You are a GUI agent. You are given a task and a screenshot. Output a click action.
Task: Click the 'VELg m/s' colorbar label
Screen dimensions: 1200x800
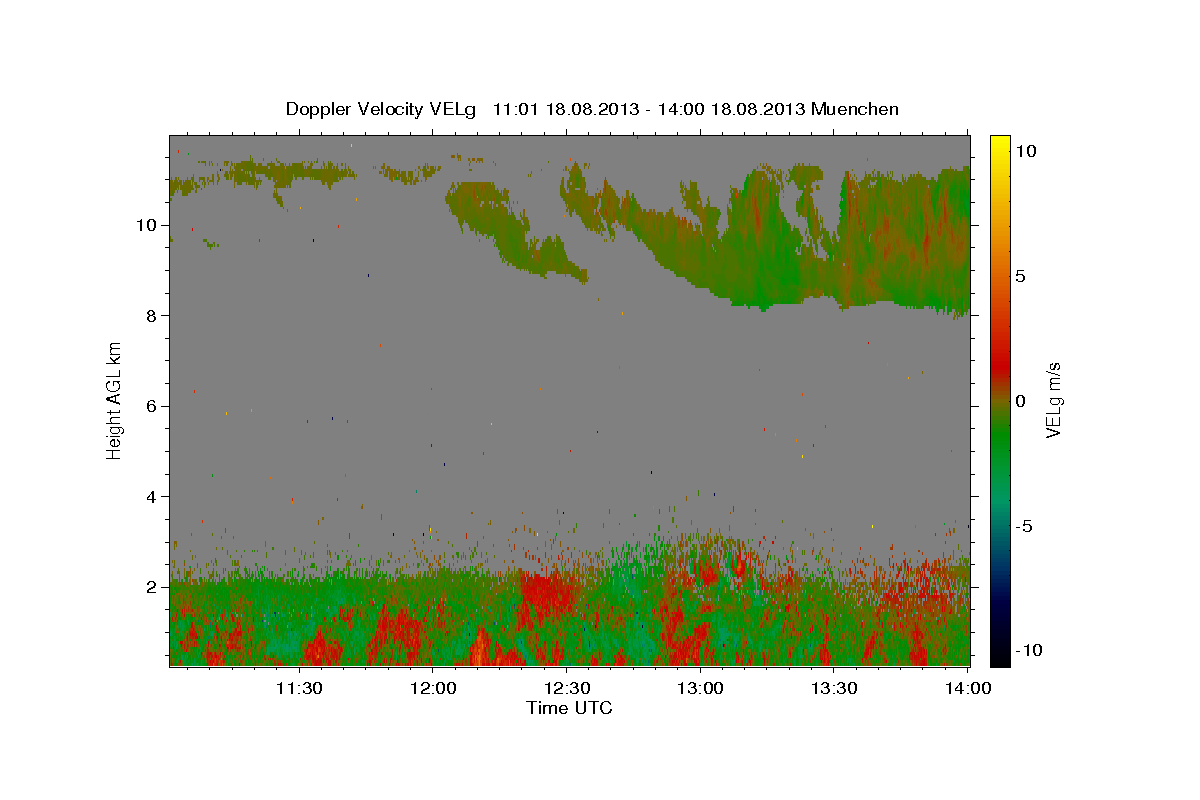tap(1052, 400)
